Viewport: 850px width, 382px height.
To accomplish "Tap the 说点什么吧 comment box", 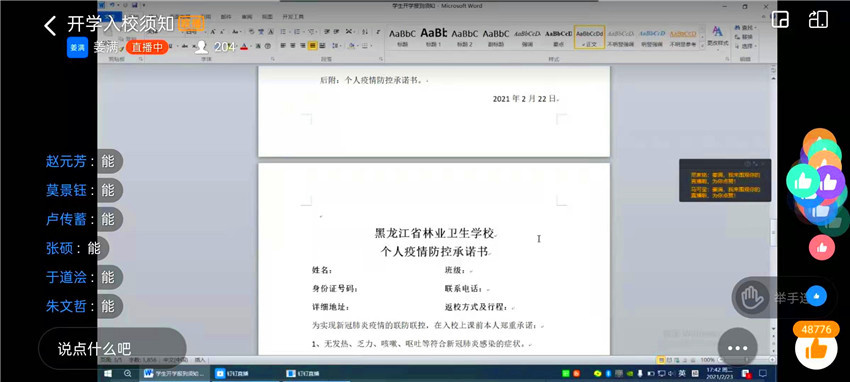I will click(x=112, y=348).
